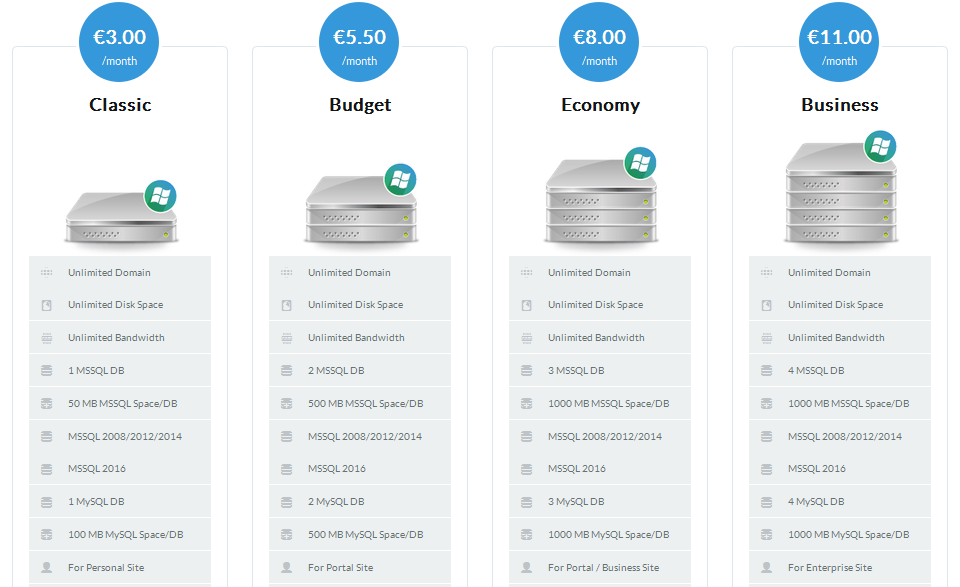The width and height of the screenshot is (960, 587).
Task: Click Economy plan's MSSQL 2016 text
Action: [577, 469]
